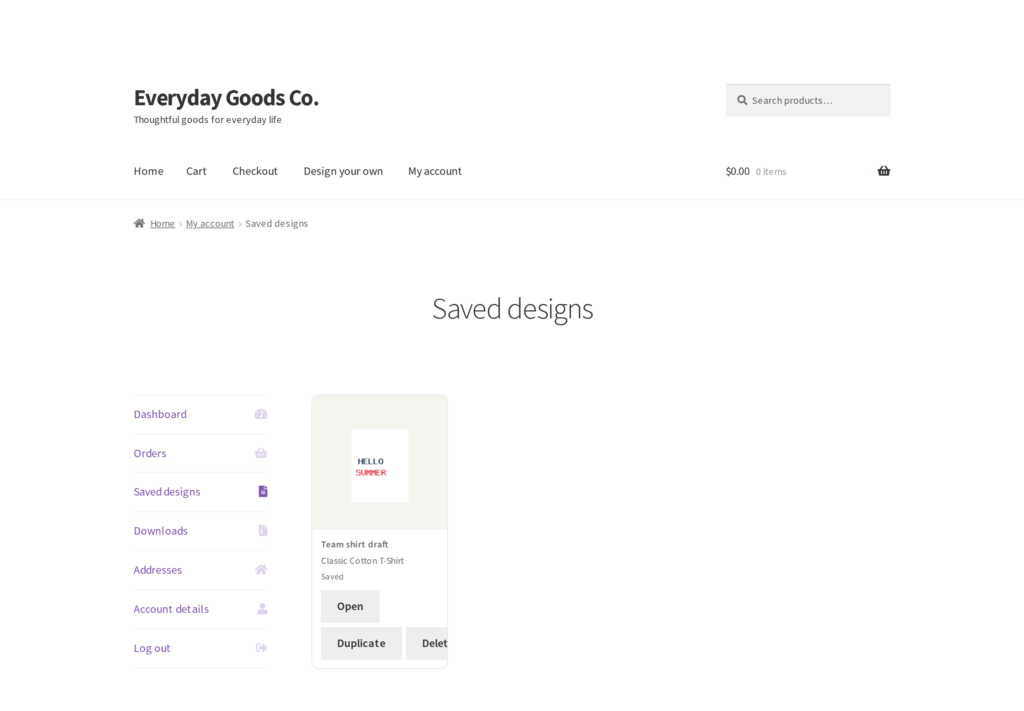Screen dimensions: 1024x711
Task: Delete the Team shirt draft design
Action: coord(427,643)
